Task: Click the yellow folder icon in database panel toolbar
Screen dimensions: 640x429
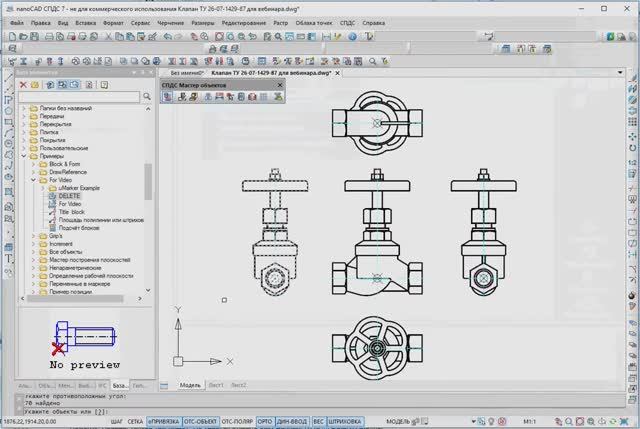Action: click(x=35, y=85)
